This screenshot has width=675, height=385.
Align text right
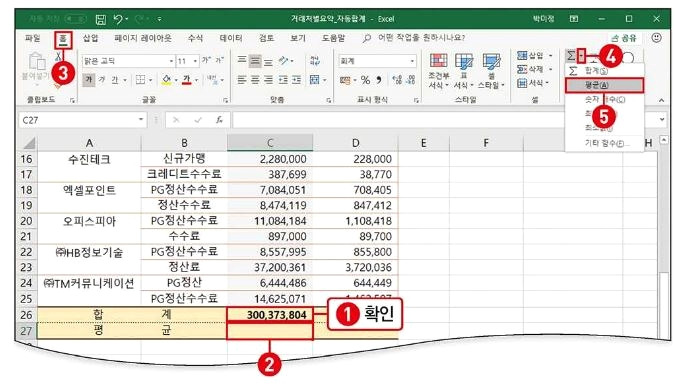pos(269,80)
